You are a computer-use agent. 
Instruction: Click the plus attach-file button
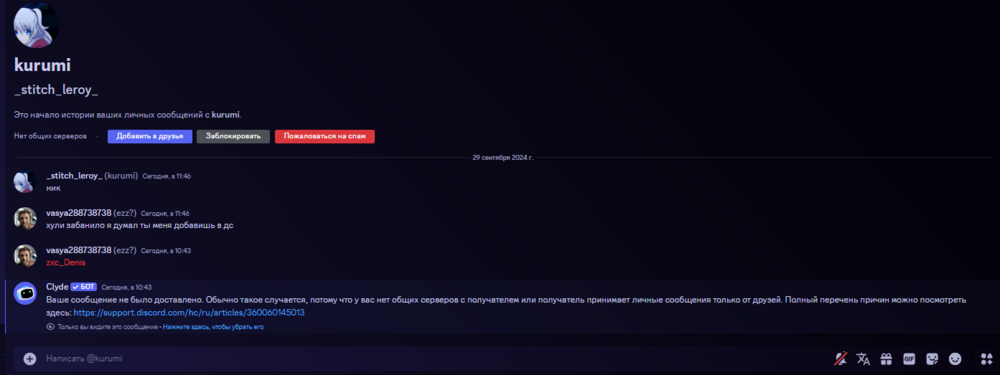pos(29,358)
